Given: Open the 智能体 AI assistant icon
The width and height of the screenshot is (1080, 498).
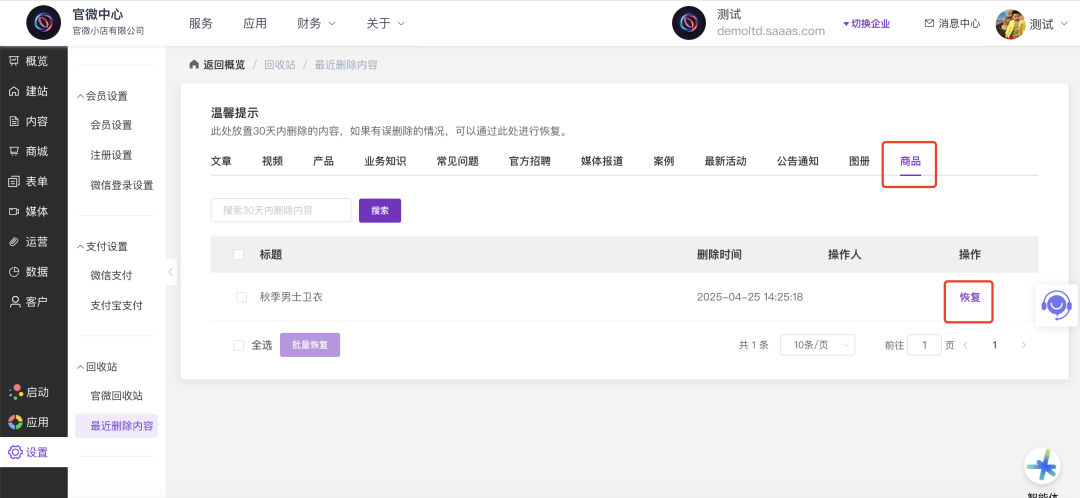Looking at the screenshot, I should click(x=1042, y=466).
